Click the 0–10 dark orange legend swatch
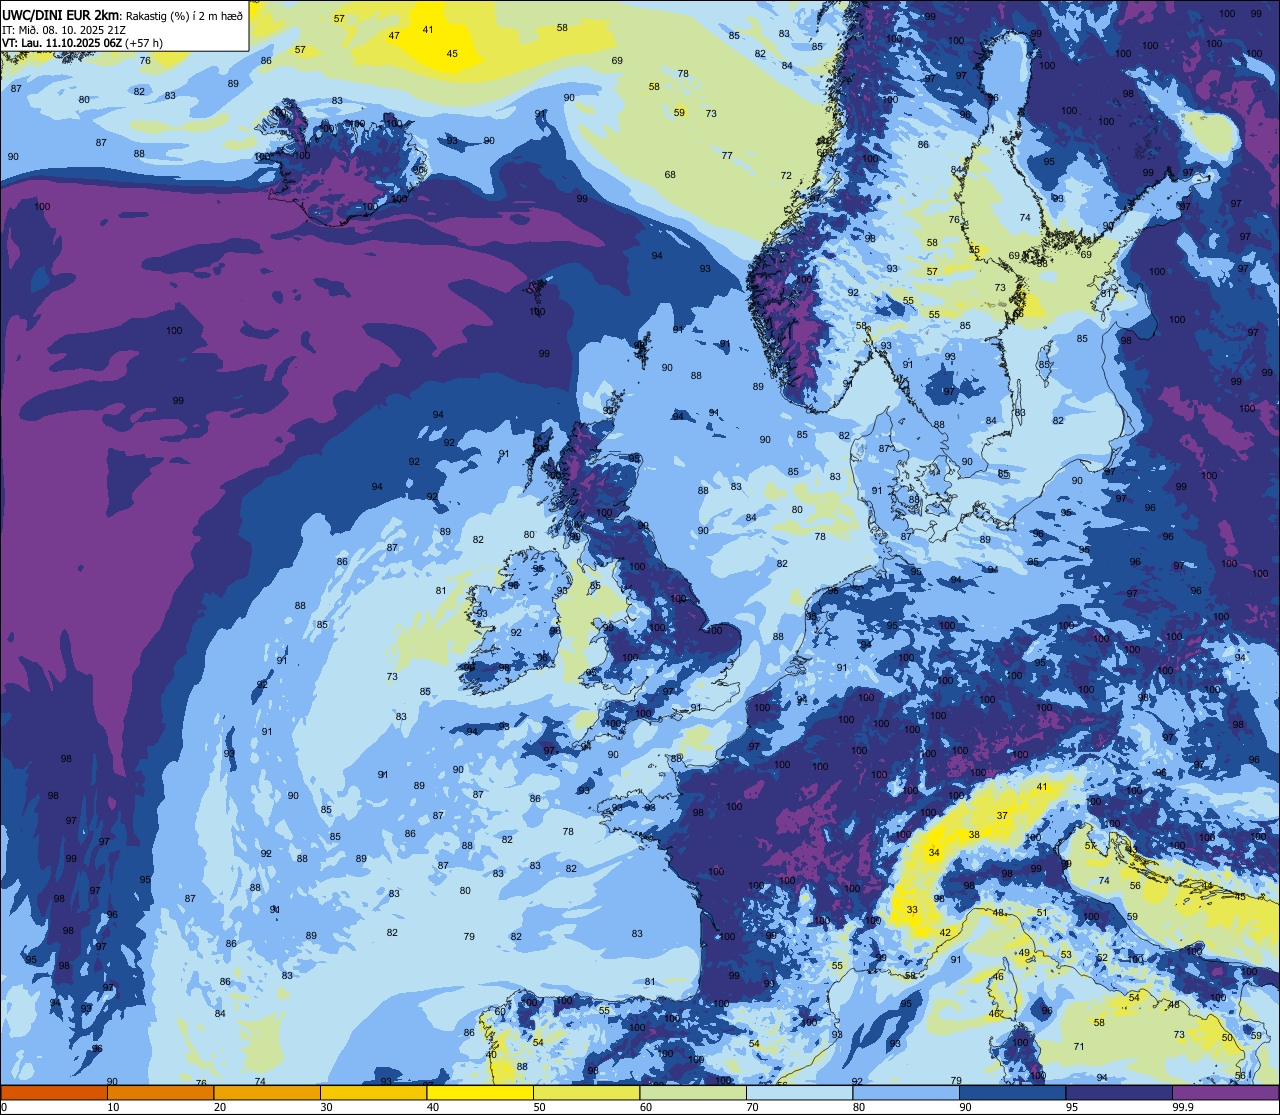The height and width of the screenshot is (1115, 1280). (x=54, y=1092)
